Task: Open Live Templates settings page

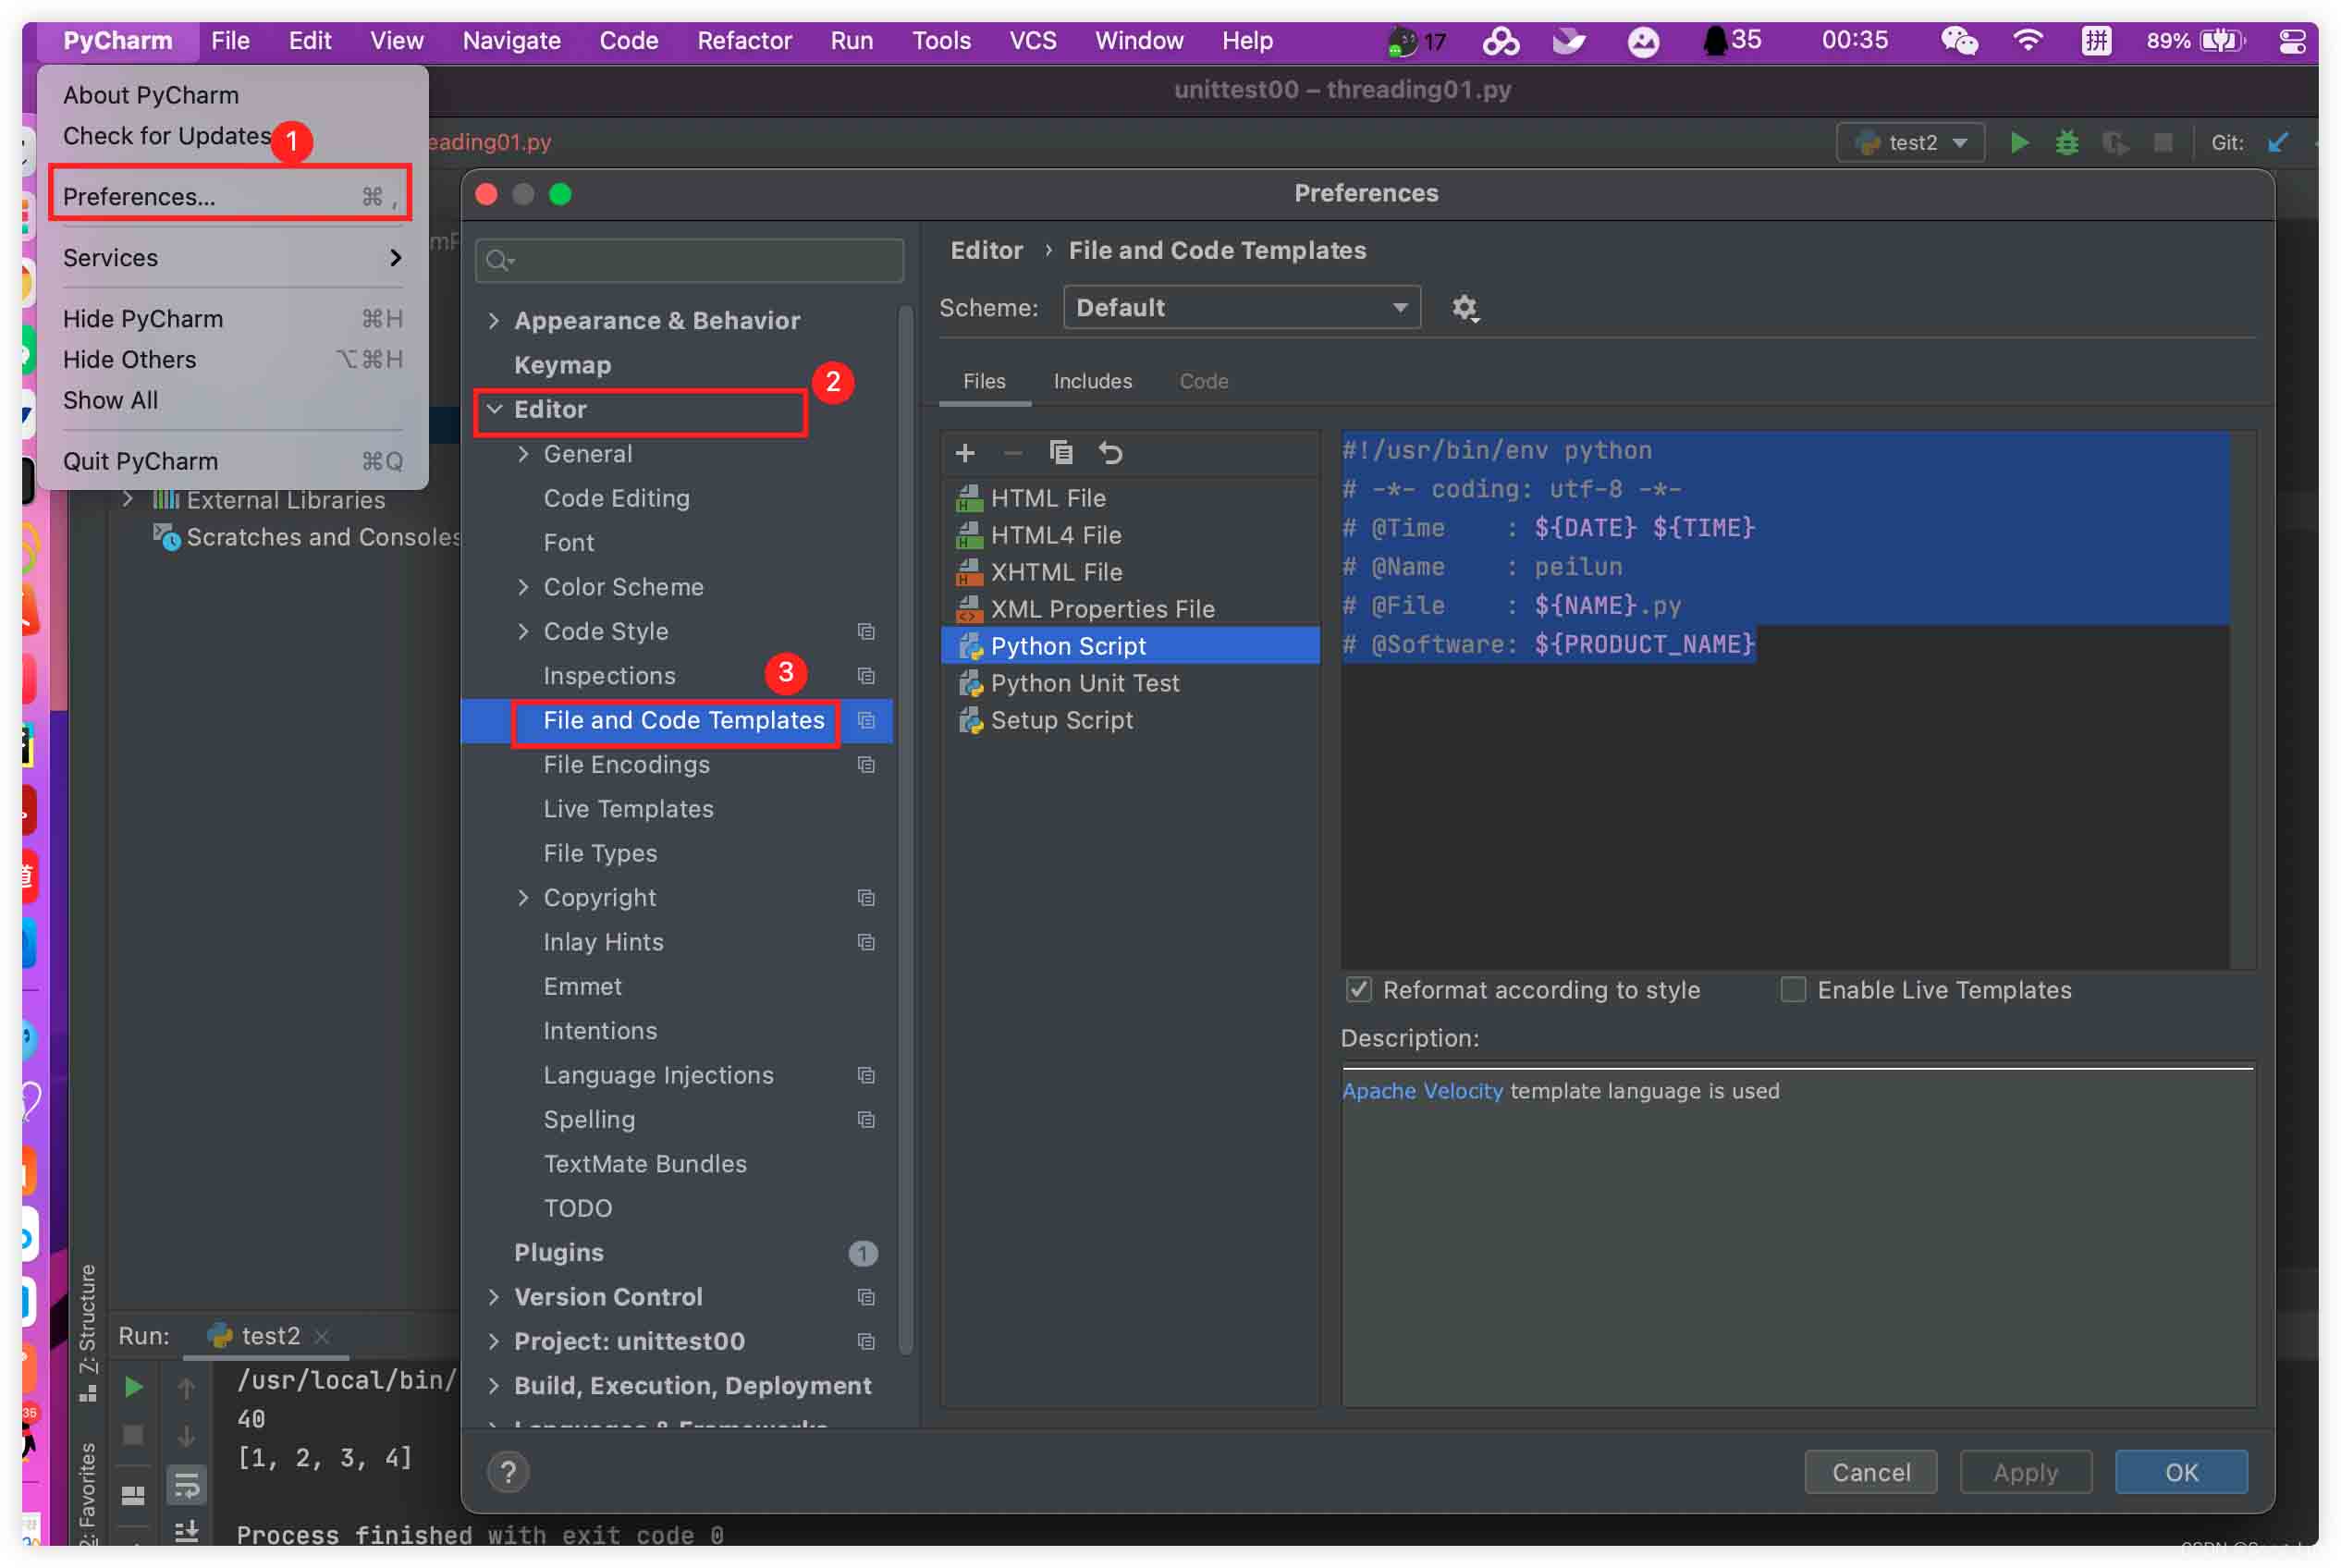Action: coord(628,808)
